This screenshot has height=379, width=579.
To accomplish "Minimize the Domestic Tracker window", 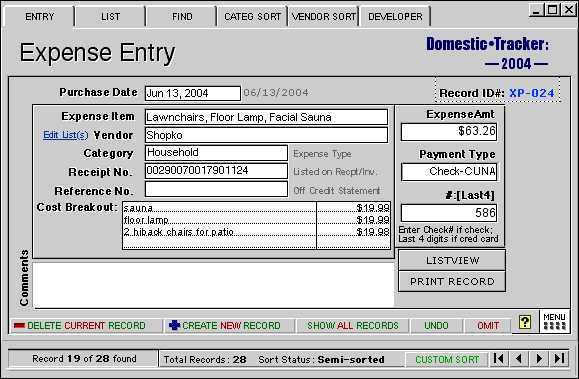I will tap(537, 10).
